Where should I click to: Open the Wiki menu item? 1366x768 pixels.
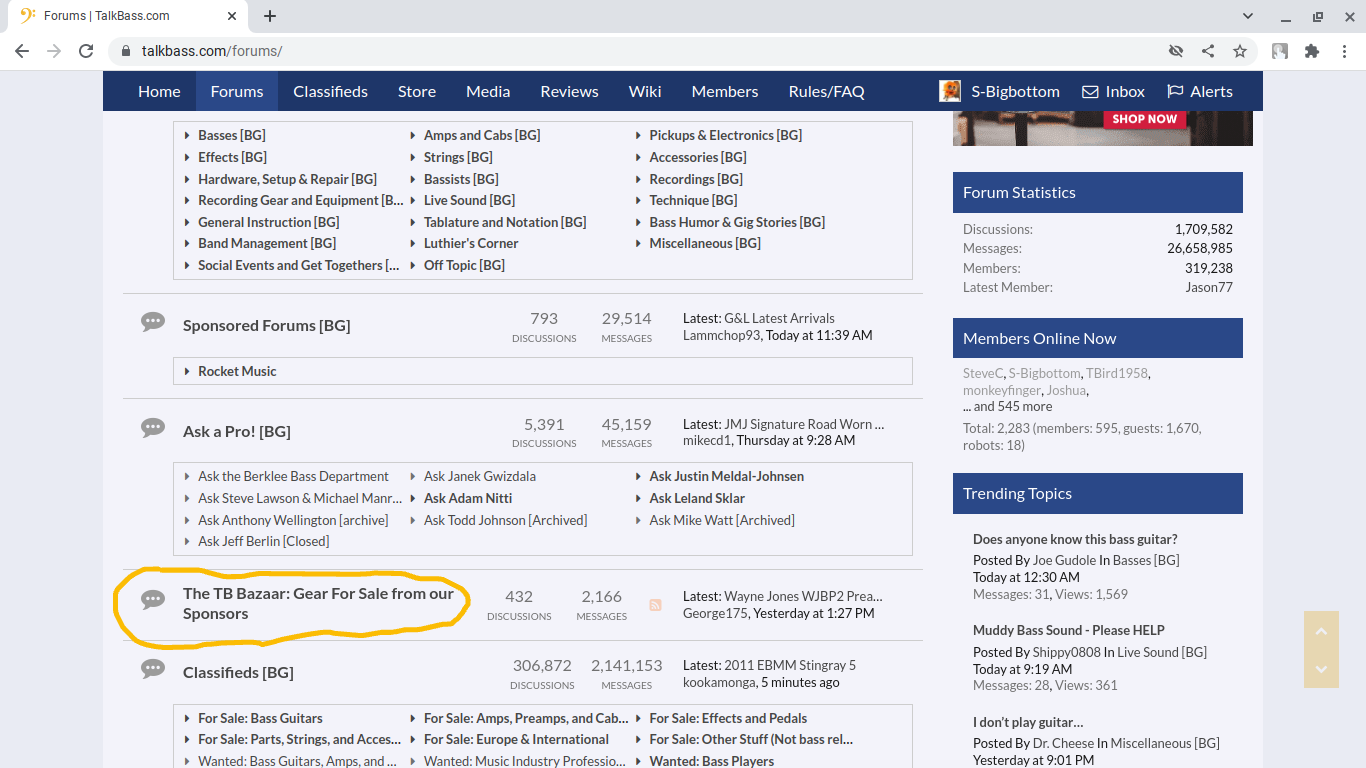click(x=645, y=91)
